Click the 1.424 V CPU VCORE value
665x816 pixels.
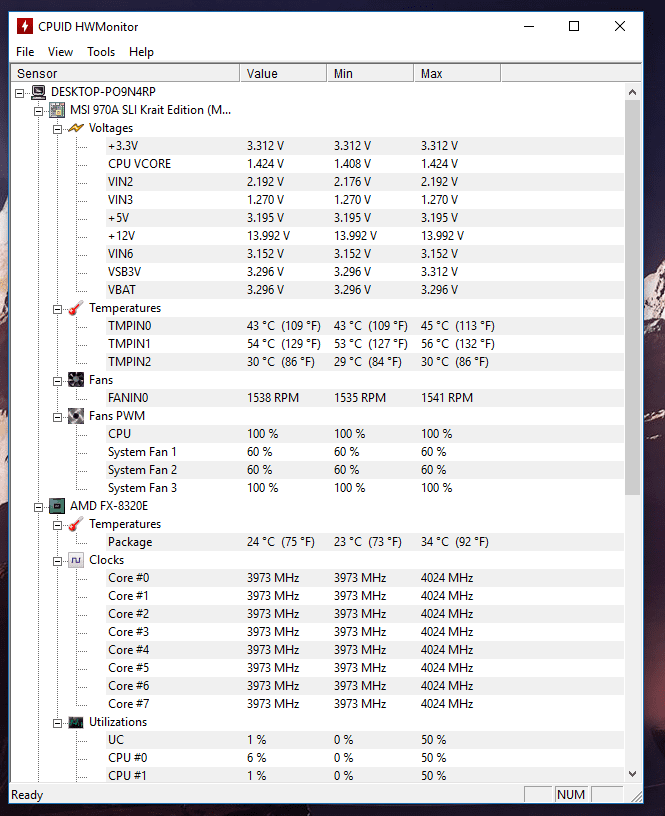[x=265, y=164]
